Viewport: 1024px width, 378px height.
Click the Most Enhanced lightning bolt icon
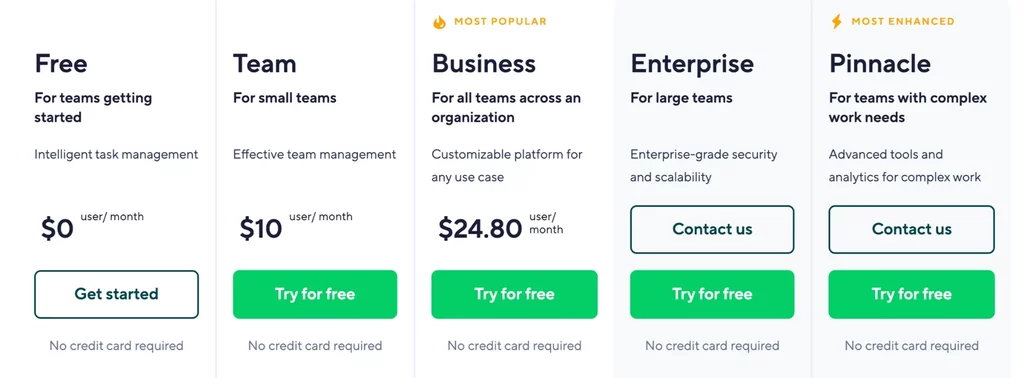tap(837, 22)
